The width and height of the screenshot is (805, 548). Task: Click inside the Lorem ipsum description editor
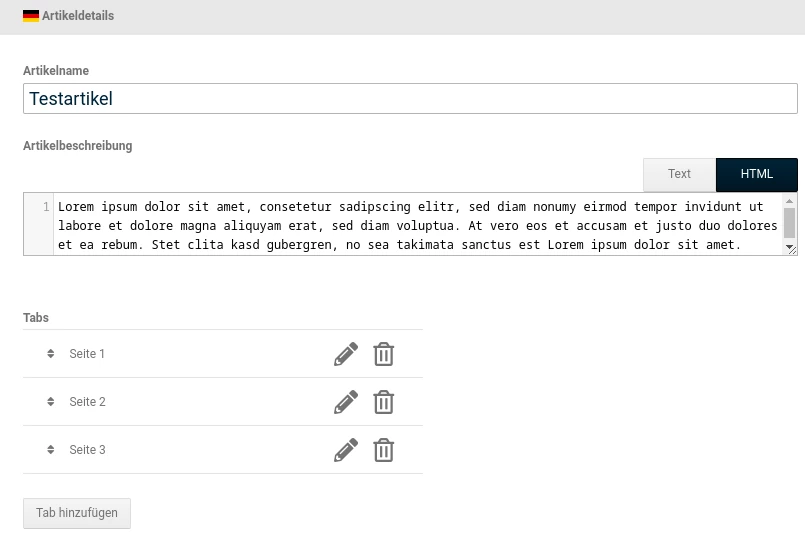click(417, 225)
